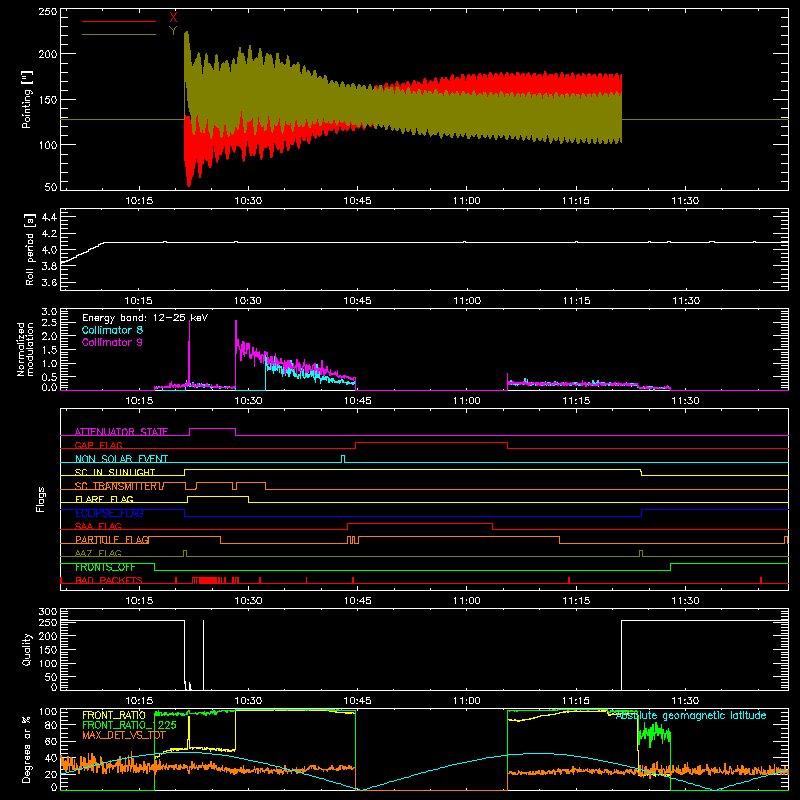800x800 pixels.
Task: Click the 300 value on the Quality axis
Action: point(48,612)
